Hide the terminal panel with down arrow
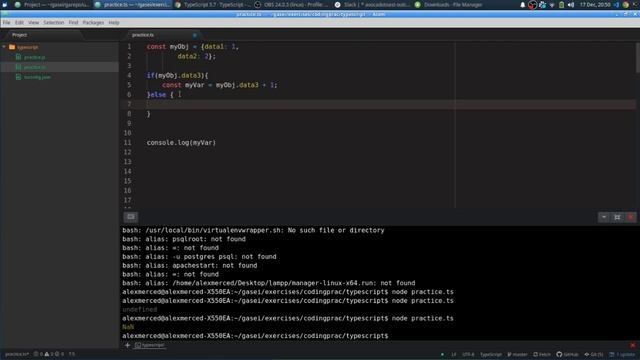 604,217
